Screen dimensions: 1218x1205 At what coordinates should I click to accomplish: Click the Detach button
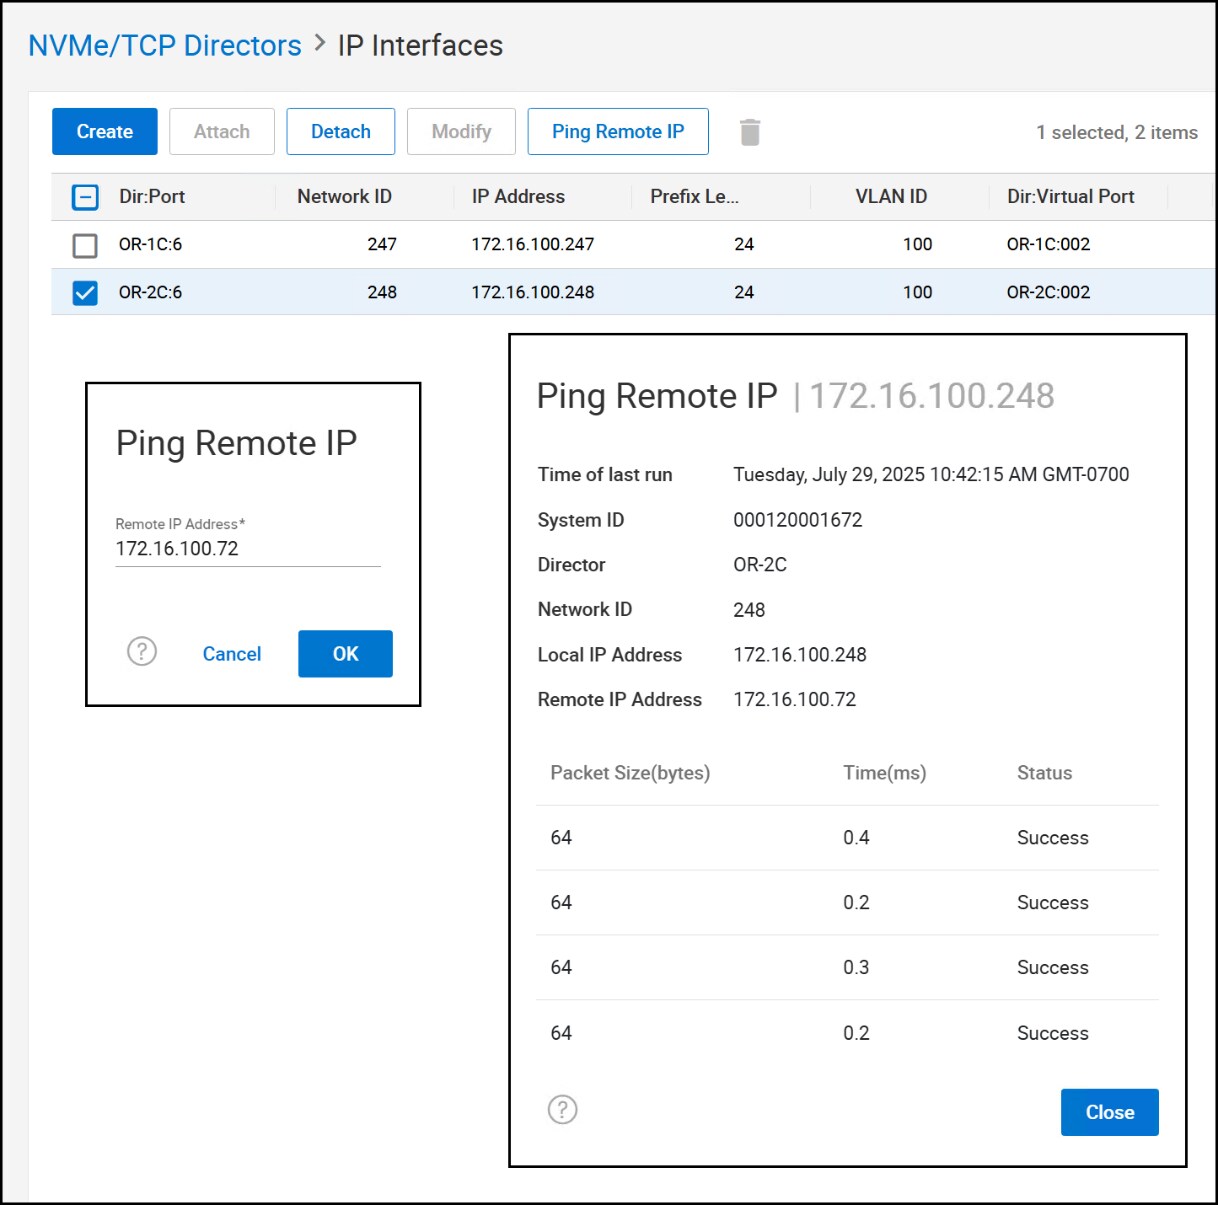click(x=341, y=132)
